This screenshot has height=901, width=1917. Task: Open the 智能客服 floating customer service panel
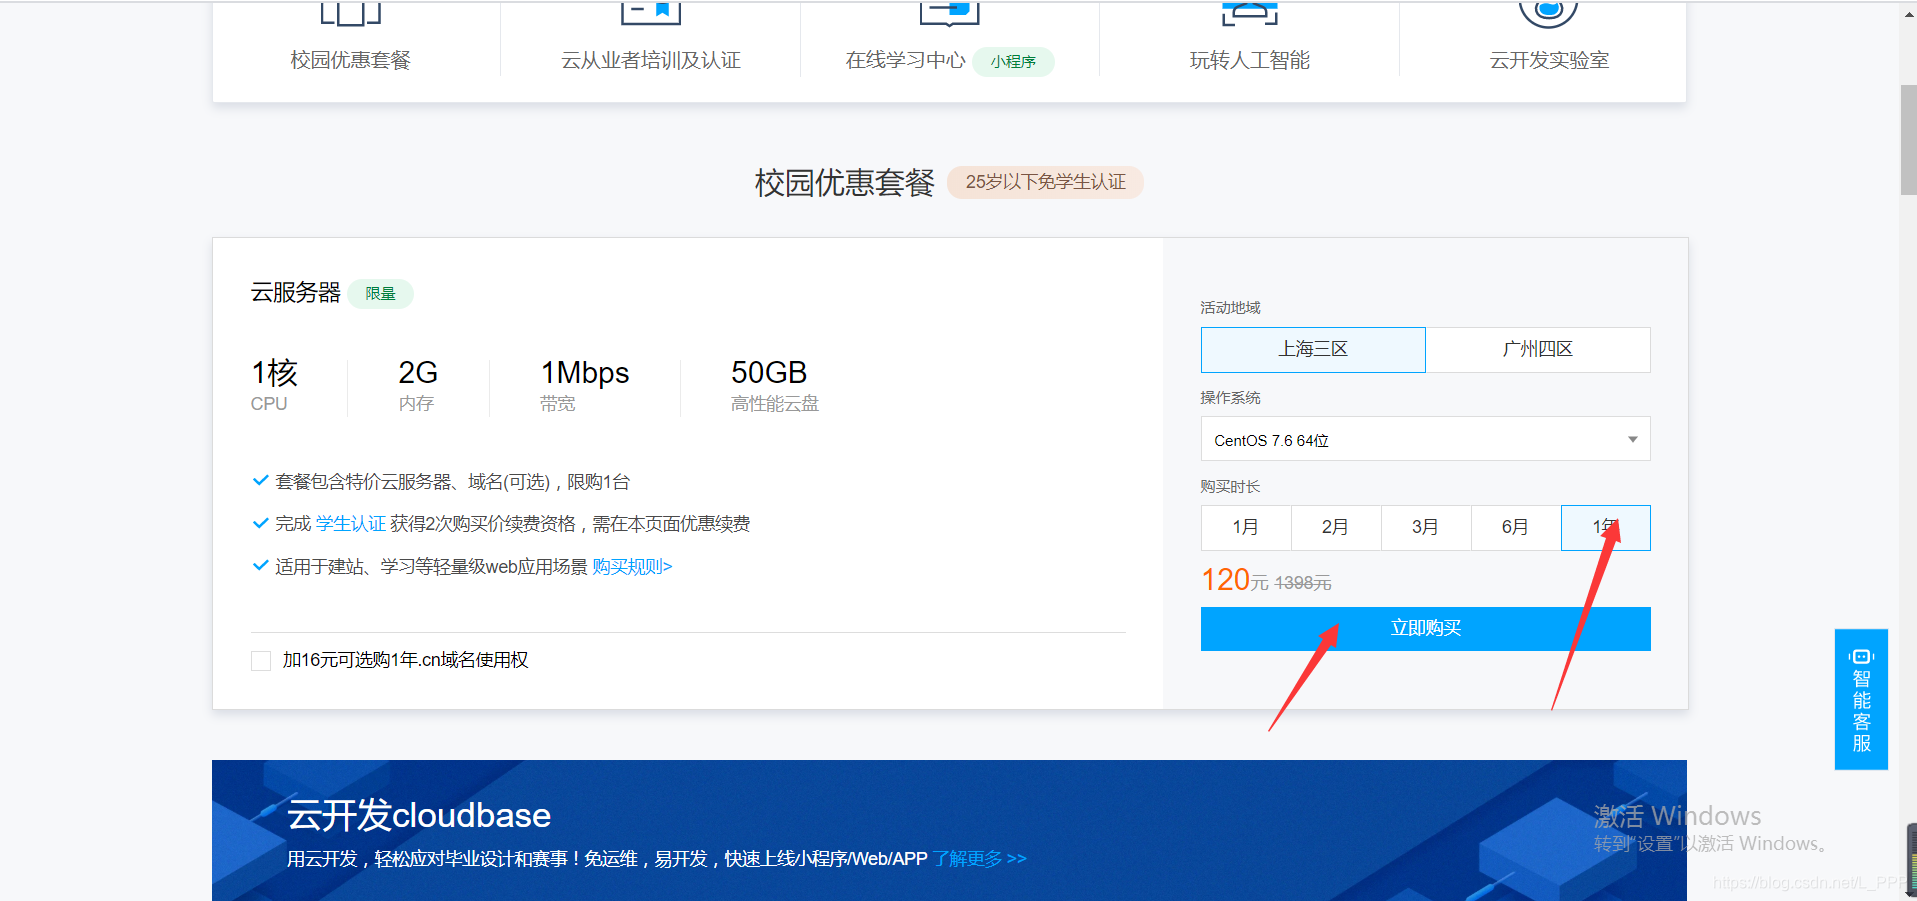click(1861, 699)
